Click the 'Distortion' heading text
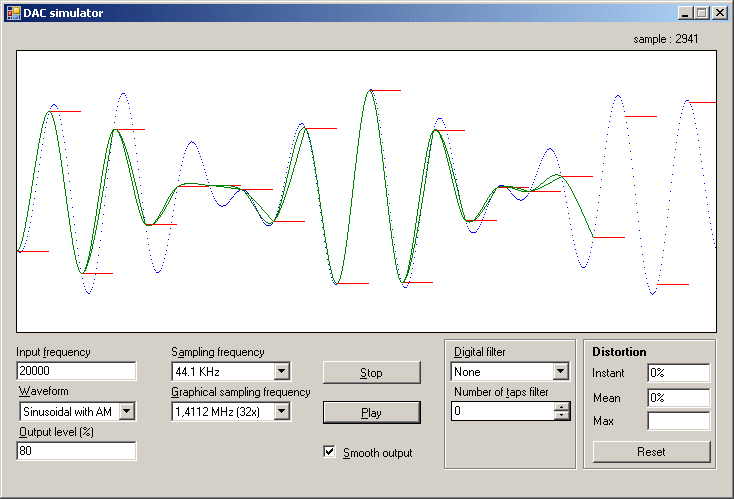 (x=619, y=352)
